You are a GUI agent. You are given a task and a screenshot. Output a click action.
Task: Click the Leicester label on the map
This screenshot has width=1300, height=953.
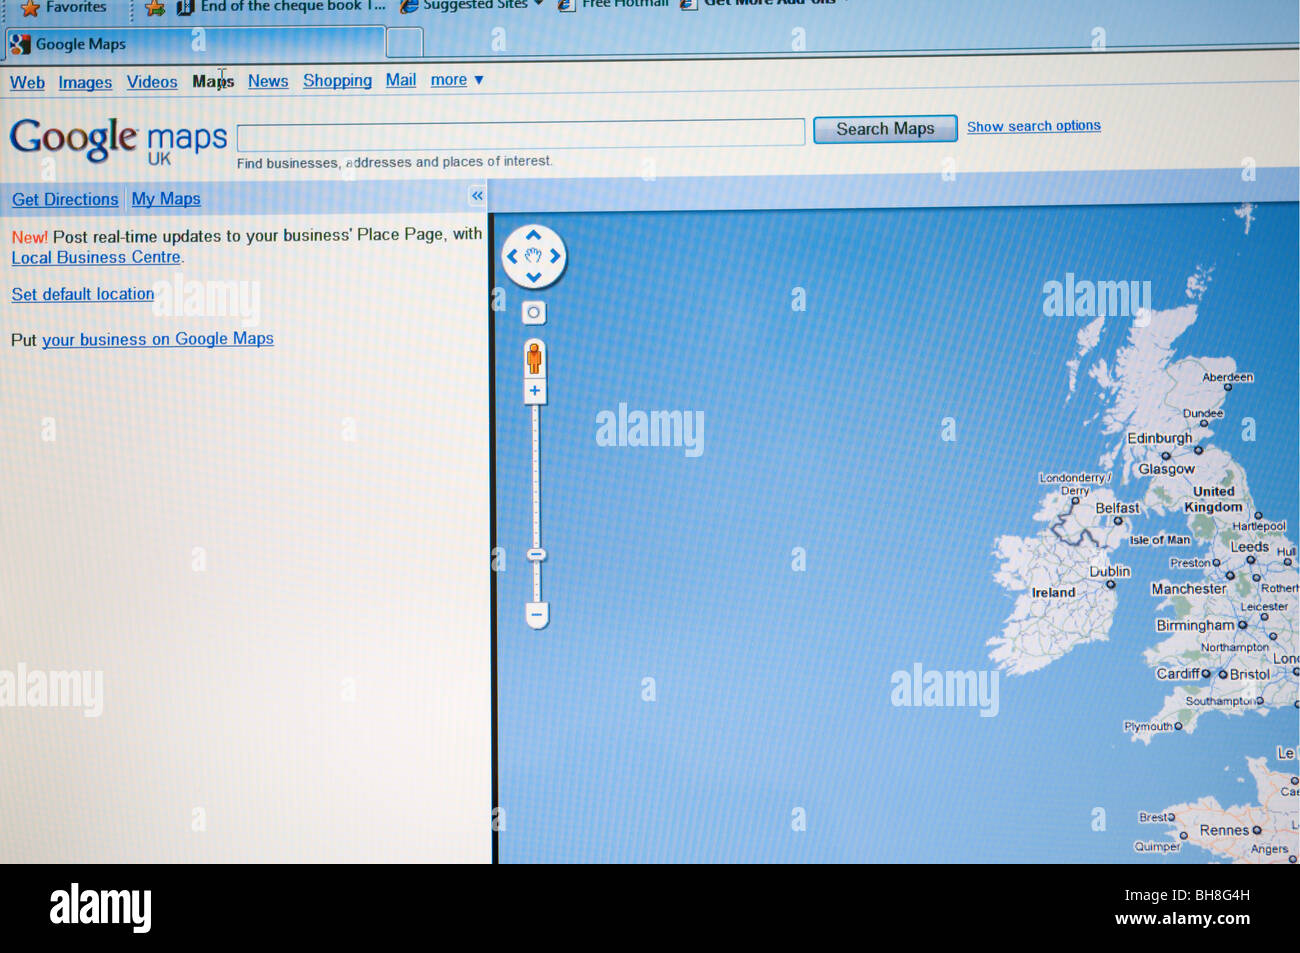(x=1264, y=607)
